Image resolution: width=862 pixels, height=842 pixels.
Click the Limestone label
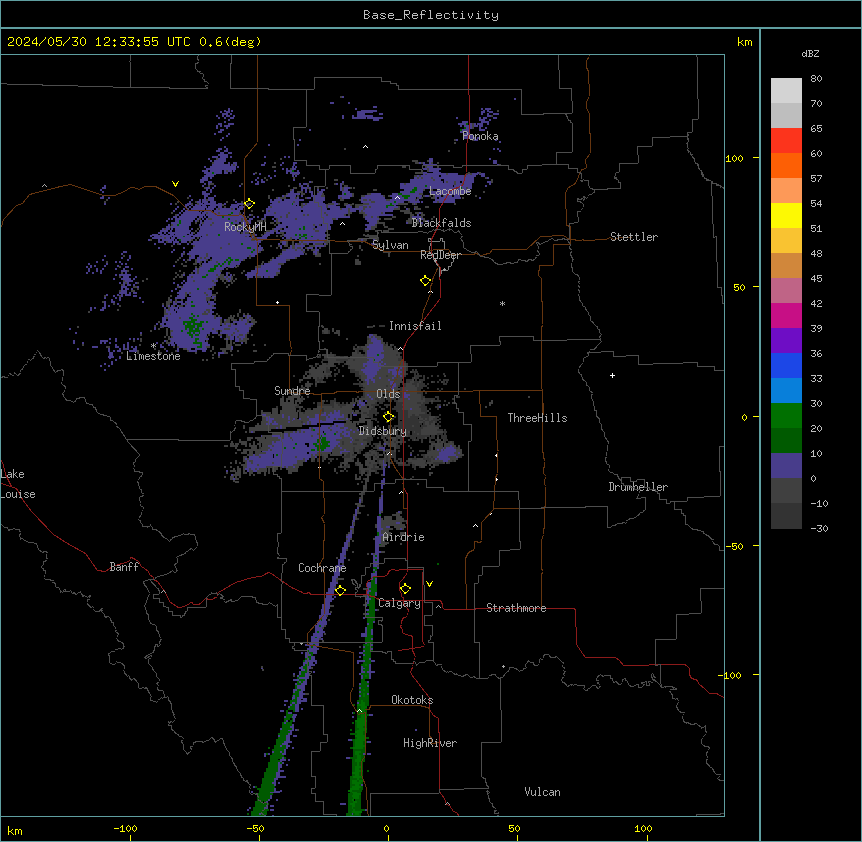[x=153, y=356]
